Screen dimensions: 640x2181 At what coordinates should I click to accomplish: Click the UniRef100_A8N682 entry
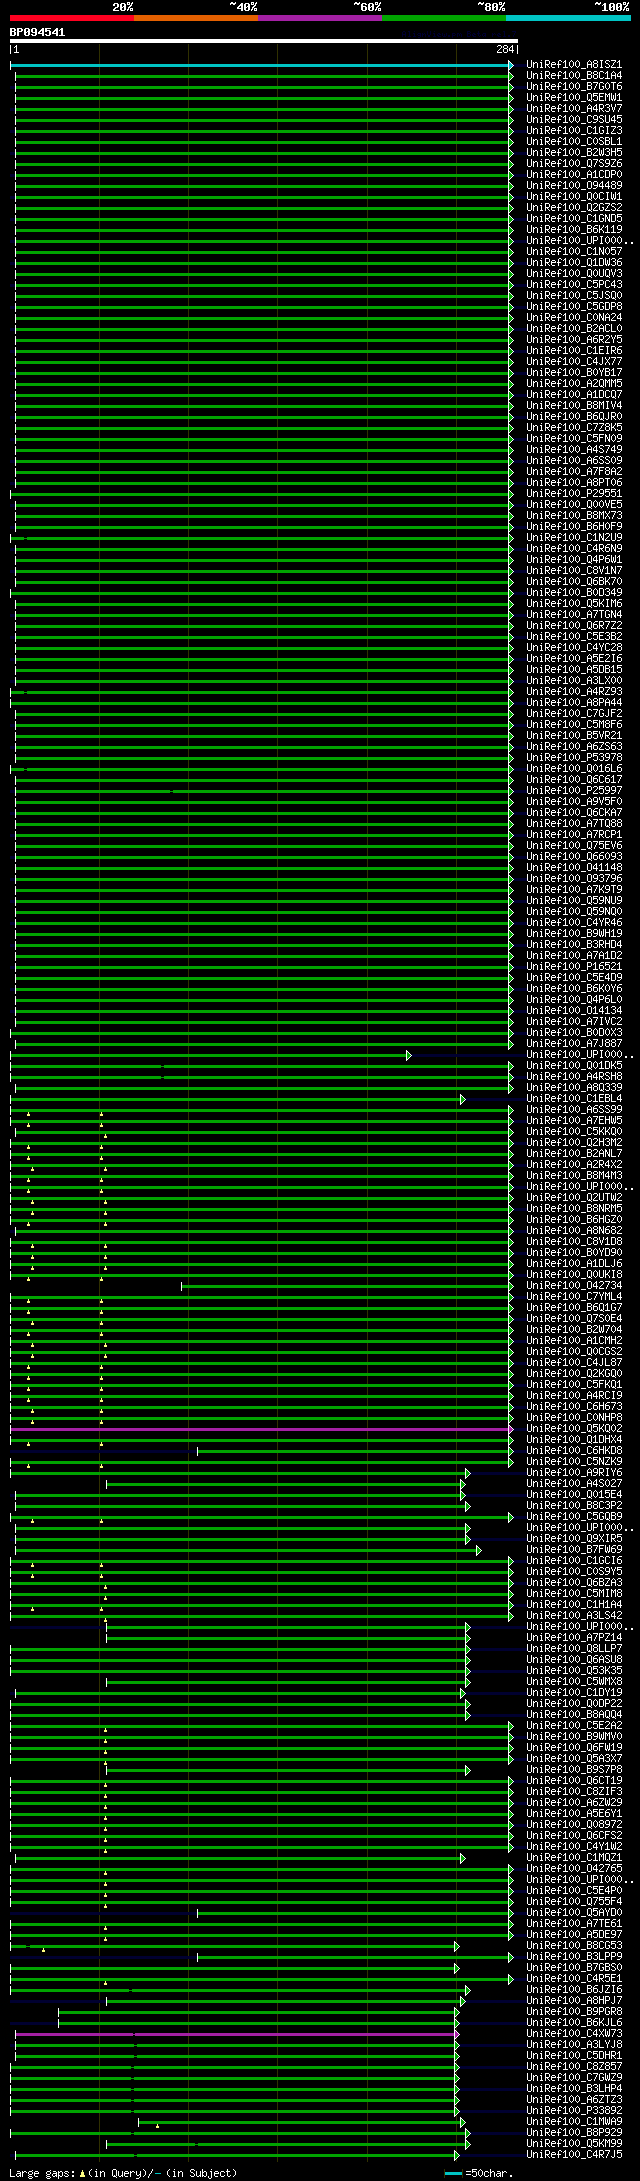[574, 1231]
